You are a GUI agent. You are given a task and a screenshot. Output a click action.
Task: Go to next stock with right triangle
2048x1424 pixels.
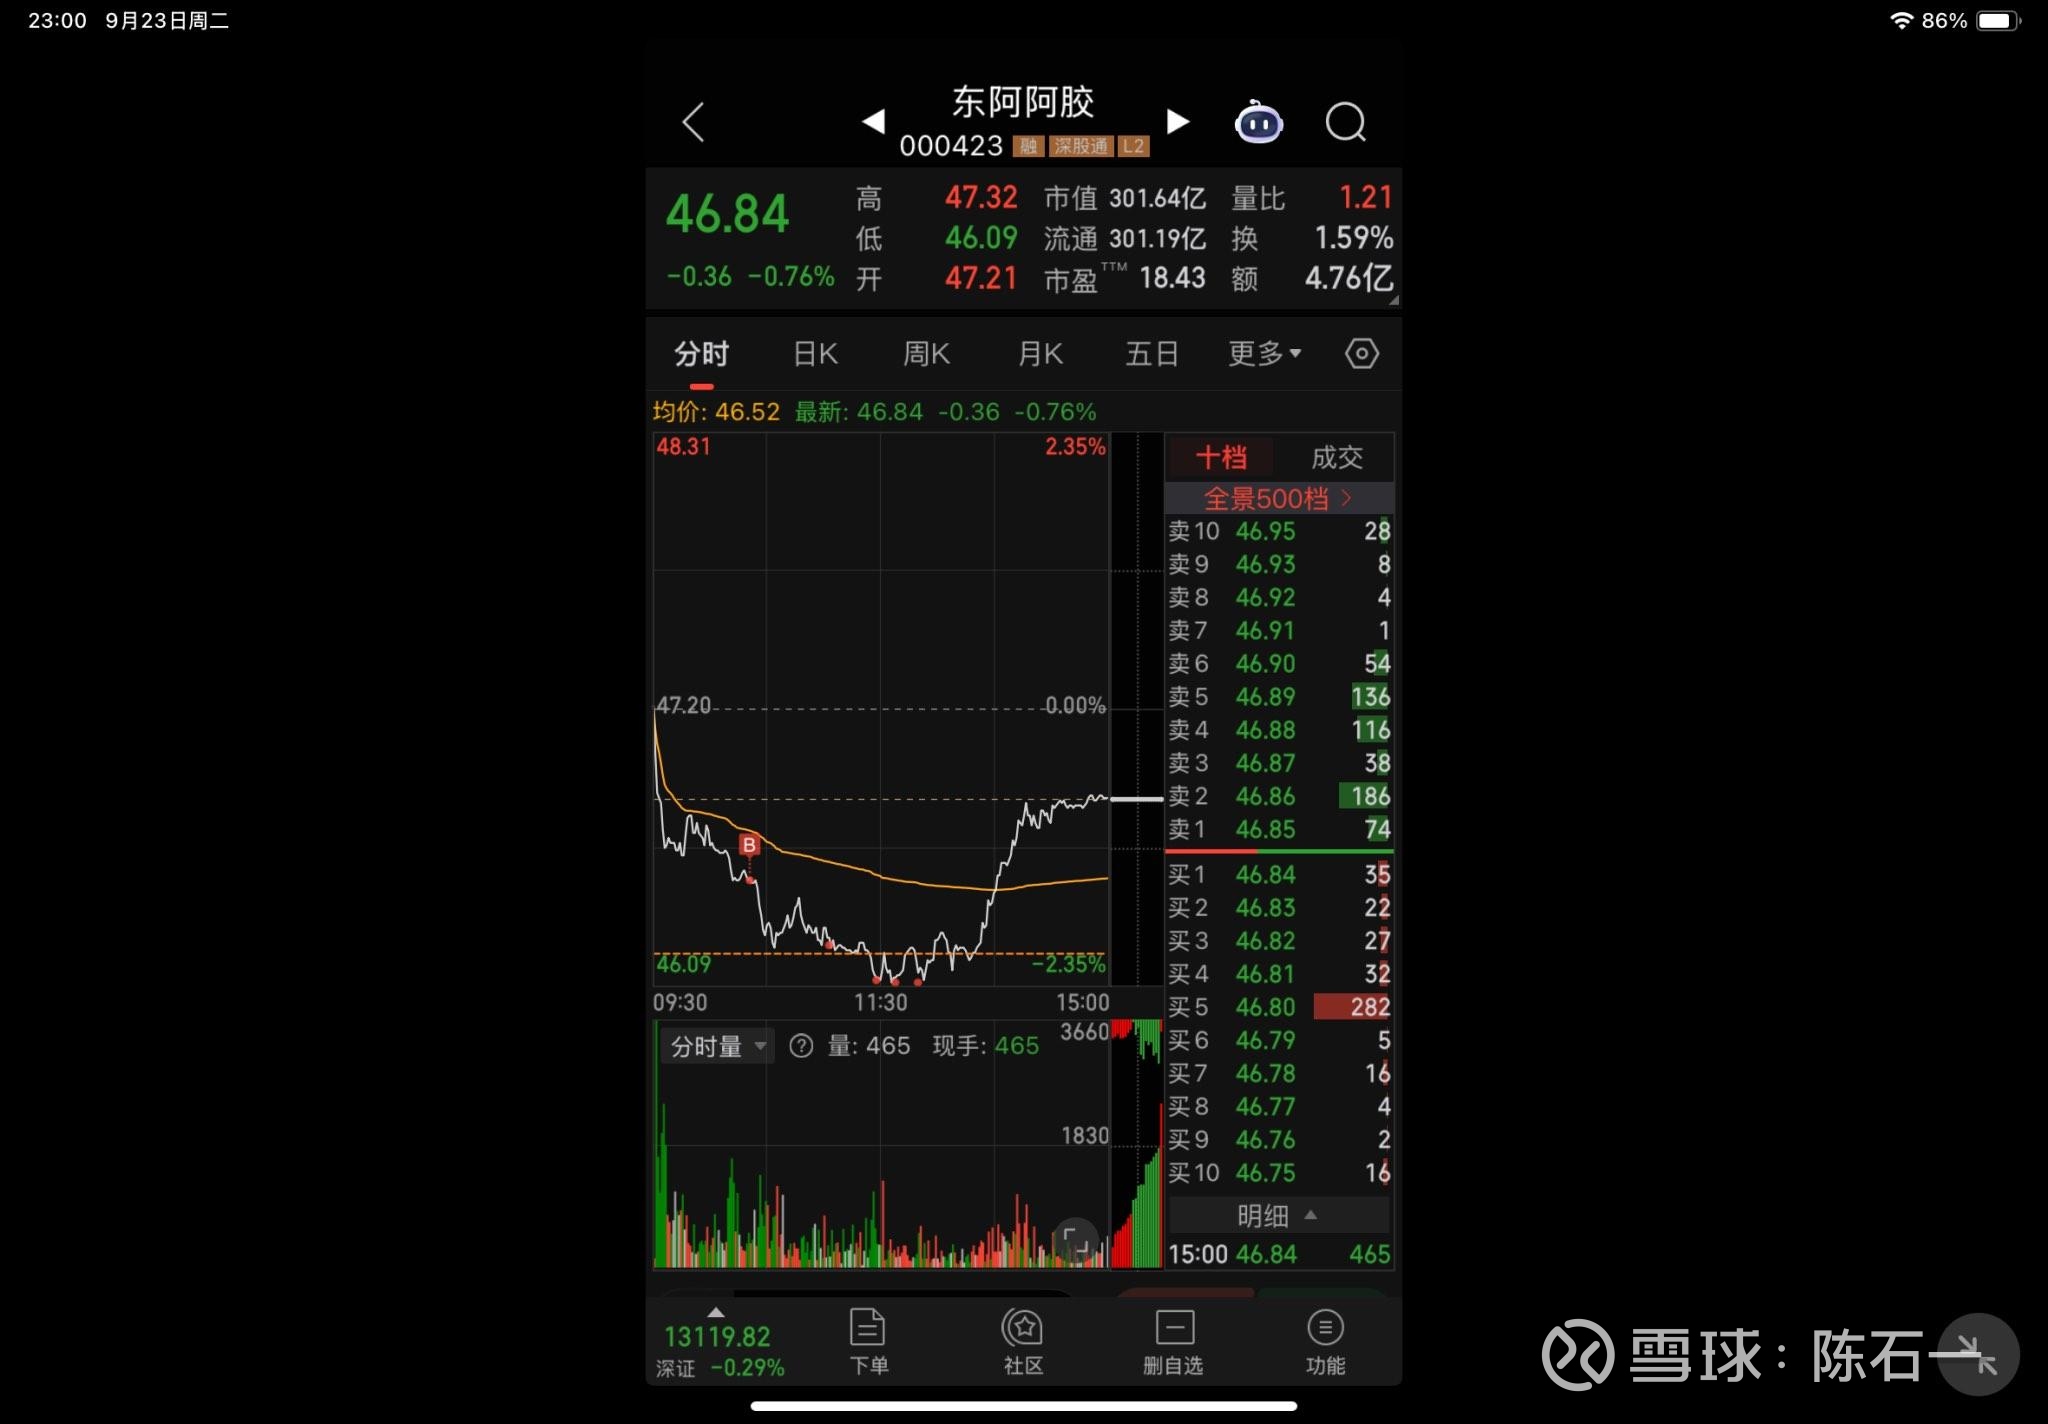point(1178,122)
